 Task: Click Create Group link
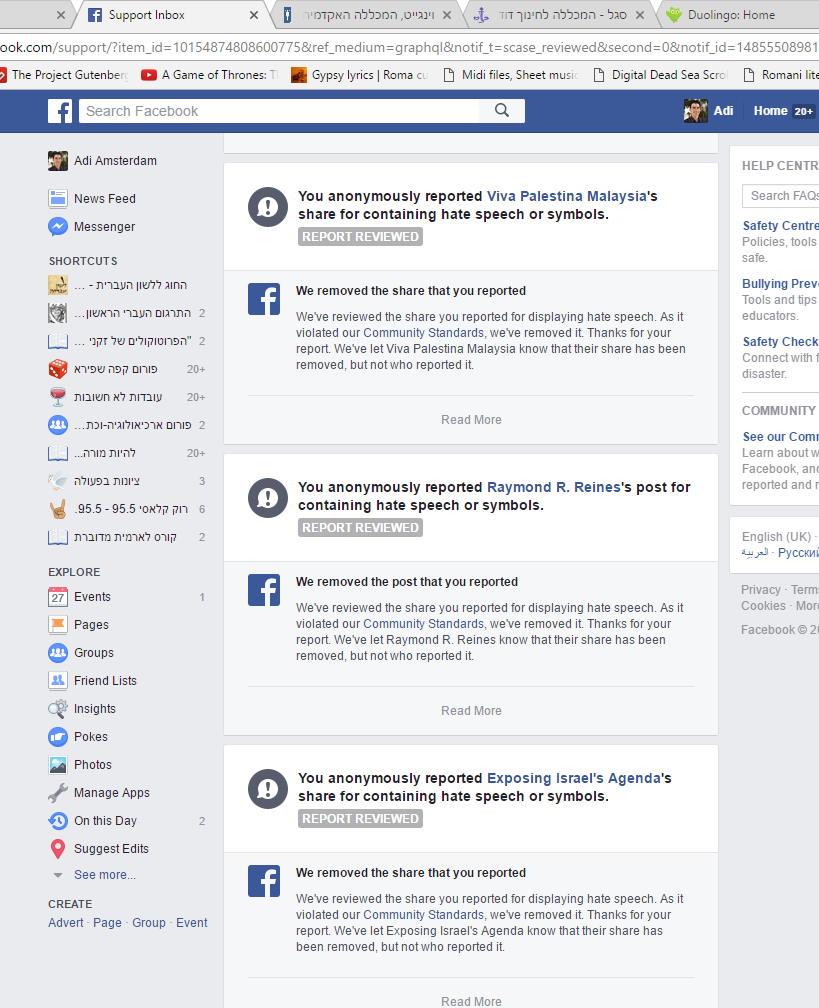click(x=149, y=922)
